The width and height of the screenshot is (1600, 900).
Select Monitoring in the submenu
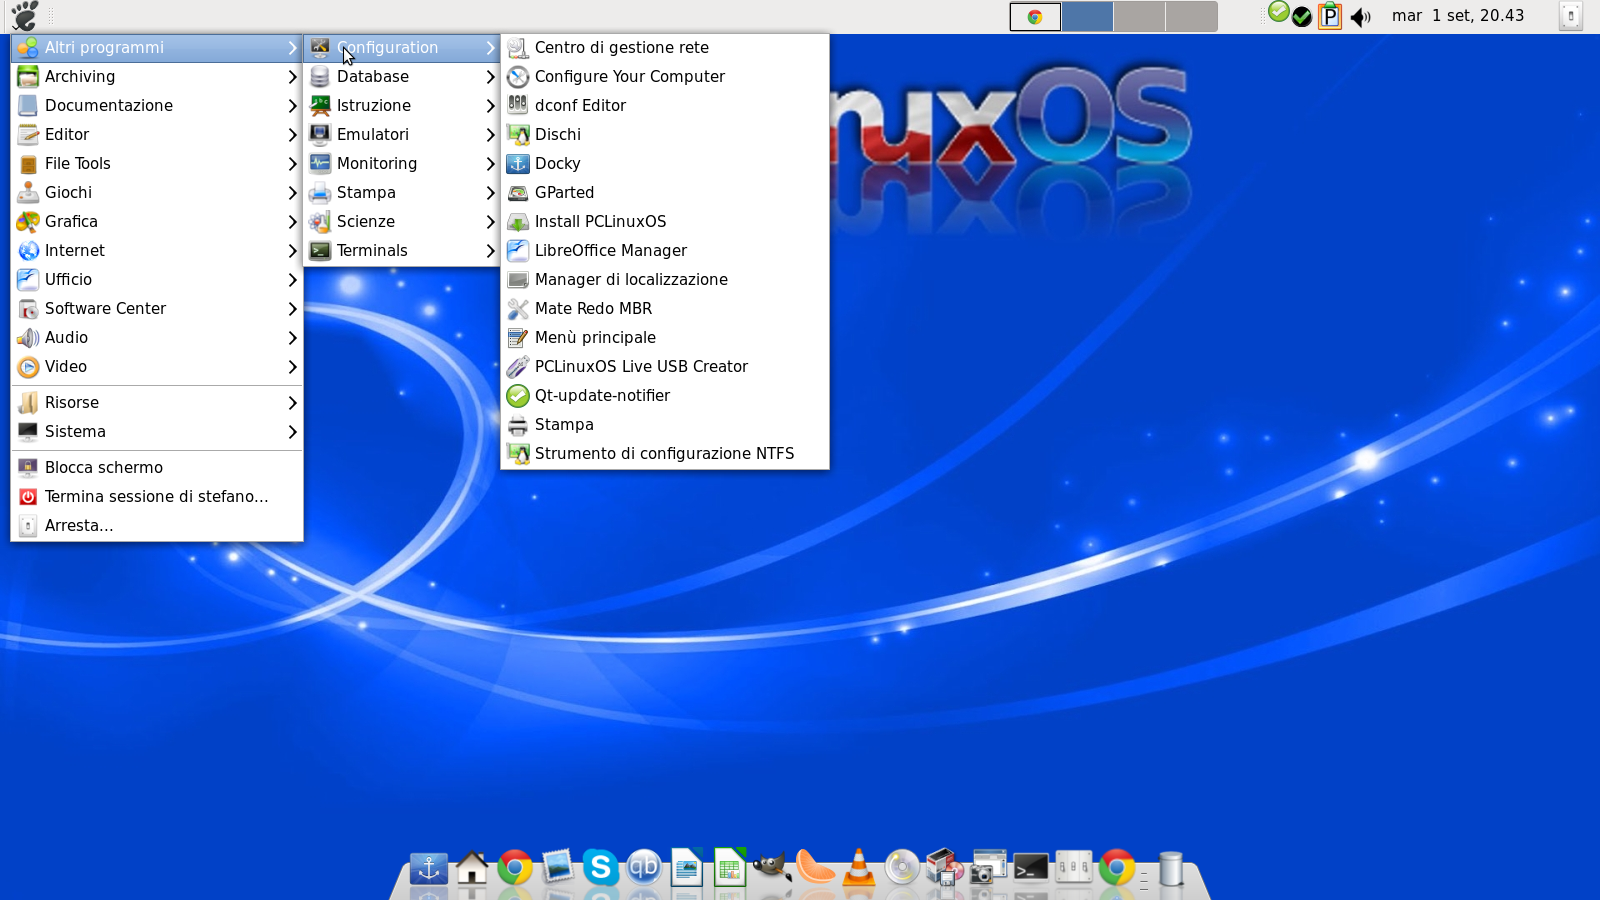click(402, 164)
